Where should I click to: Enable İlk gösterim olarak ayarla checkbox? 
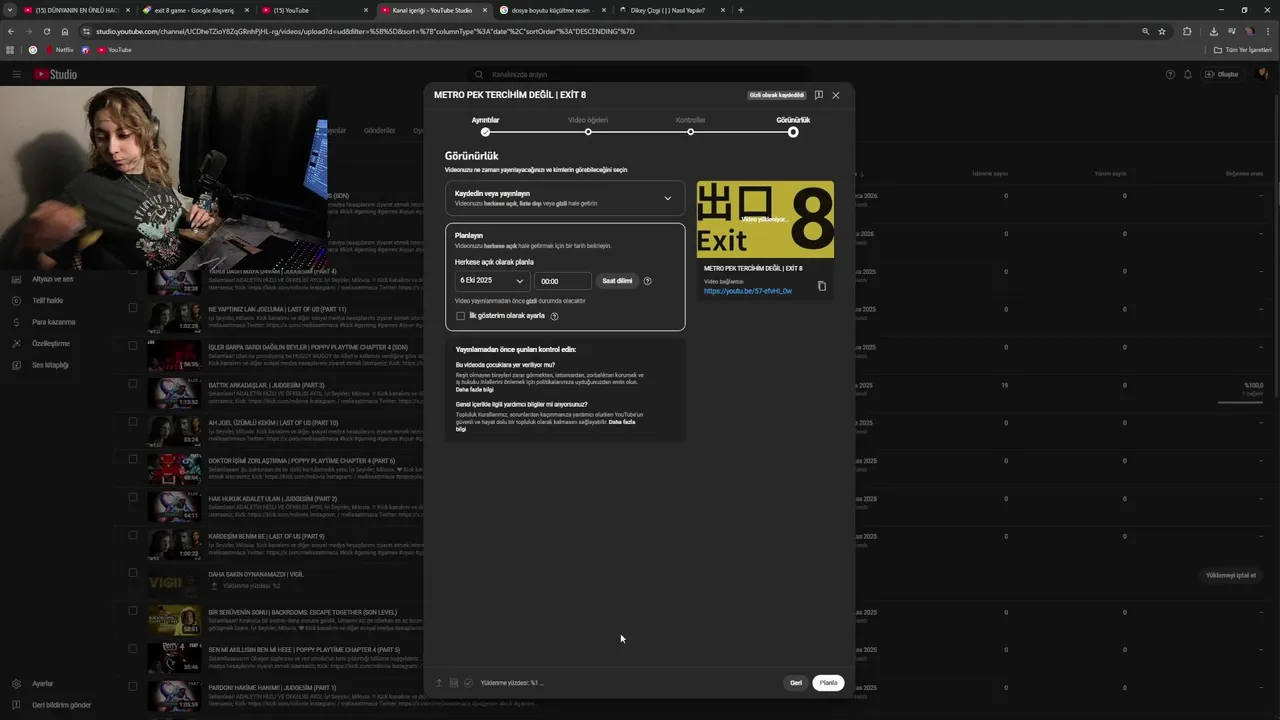(x=460, y=316)
